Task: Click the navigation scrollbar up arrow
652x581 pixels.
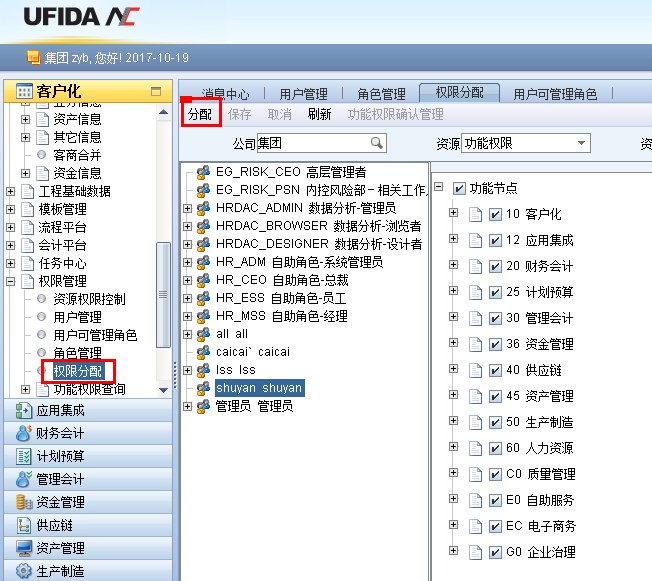Action: (163, 112)
